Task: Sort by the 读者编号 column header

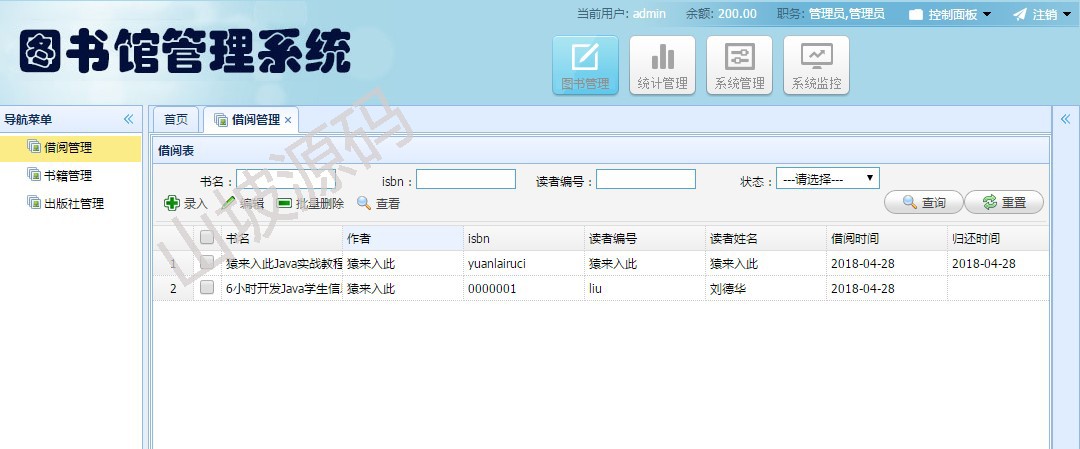Action: pos(645,238)
